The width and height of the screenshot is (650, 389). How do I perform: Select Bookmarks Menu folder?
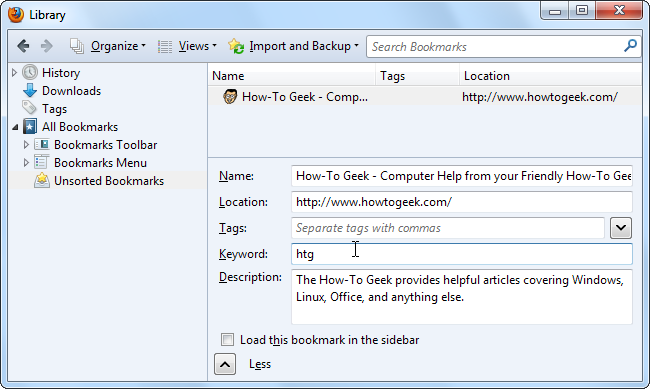pos(100,163)
